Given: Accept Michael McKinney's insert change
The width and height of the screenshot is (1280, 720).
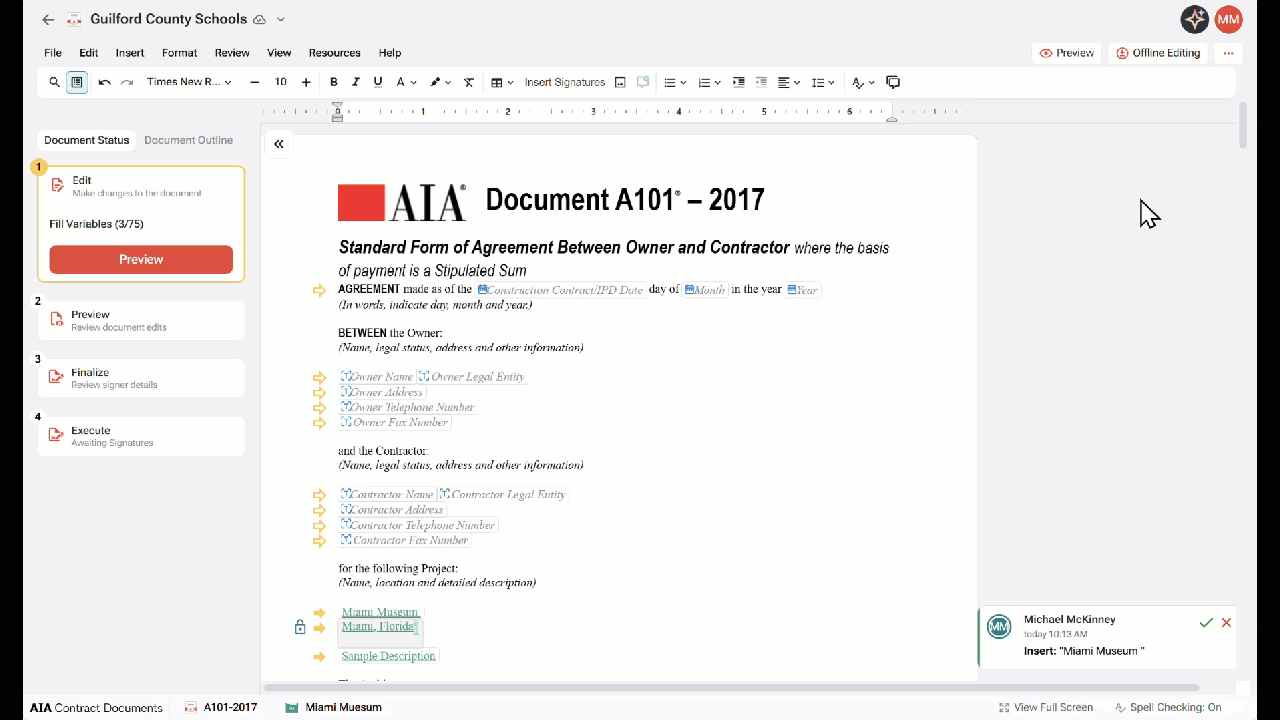Looking at the screenshot, I should click(1206, 623).
